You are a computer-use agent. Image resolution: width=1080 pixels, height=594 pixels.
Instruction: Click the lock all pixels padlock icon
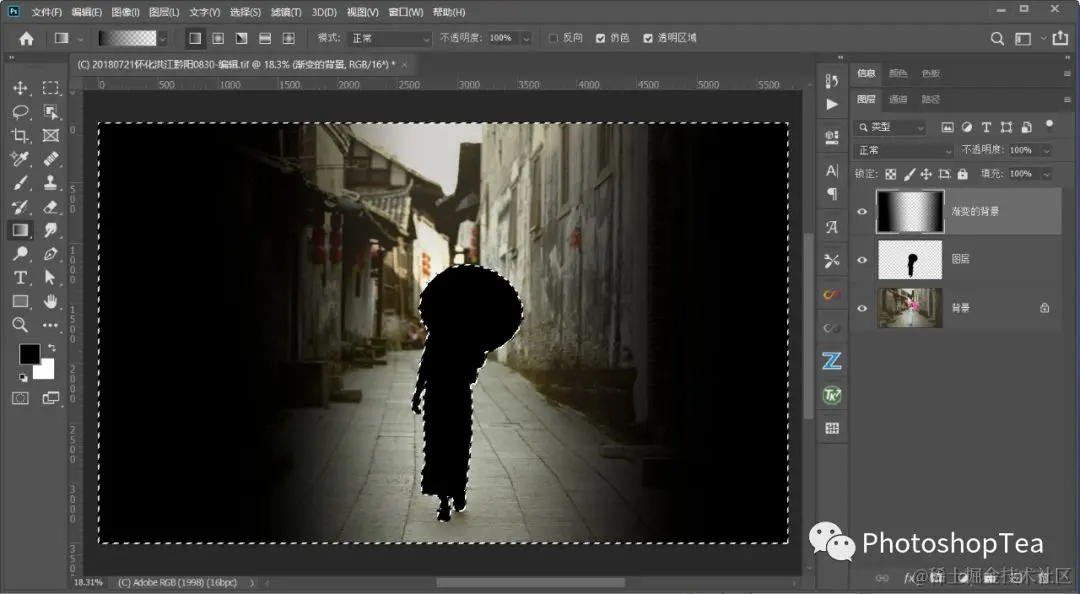962,174
